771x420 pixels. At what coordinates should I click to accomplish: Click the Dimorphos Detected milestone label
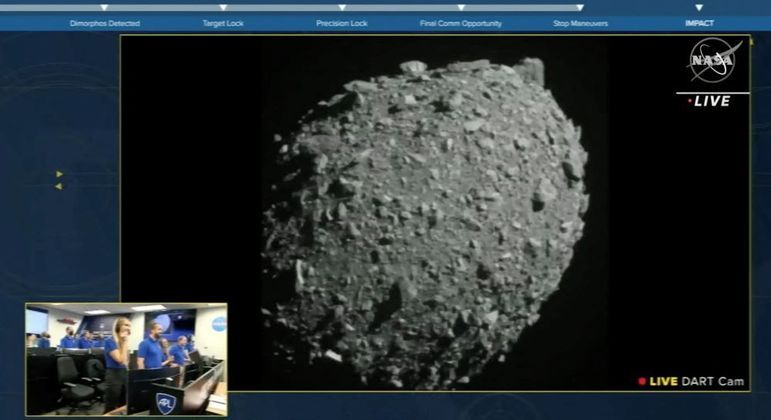coord(105,23)
